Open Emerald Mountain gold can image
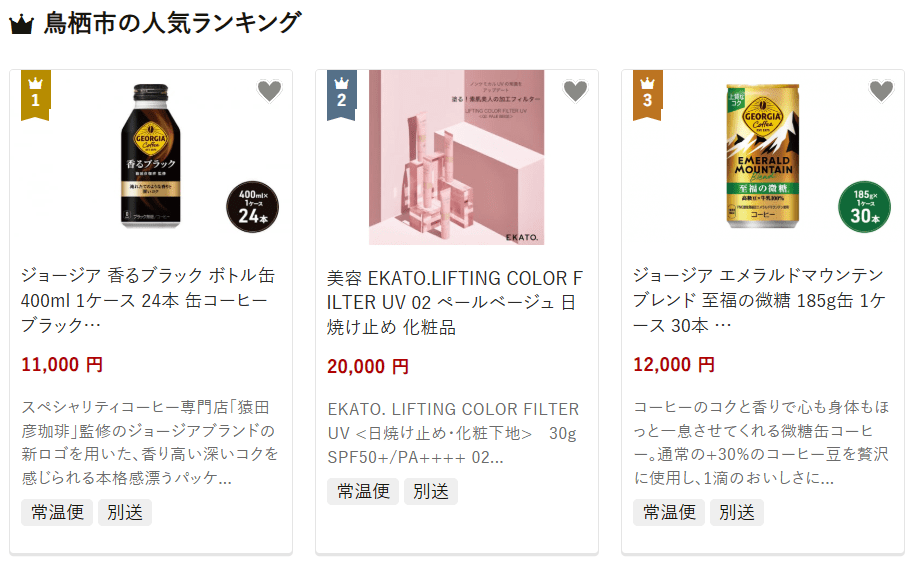The width and height of the screenshot is (918, 564). 763,156
